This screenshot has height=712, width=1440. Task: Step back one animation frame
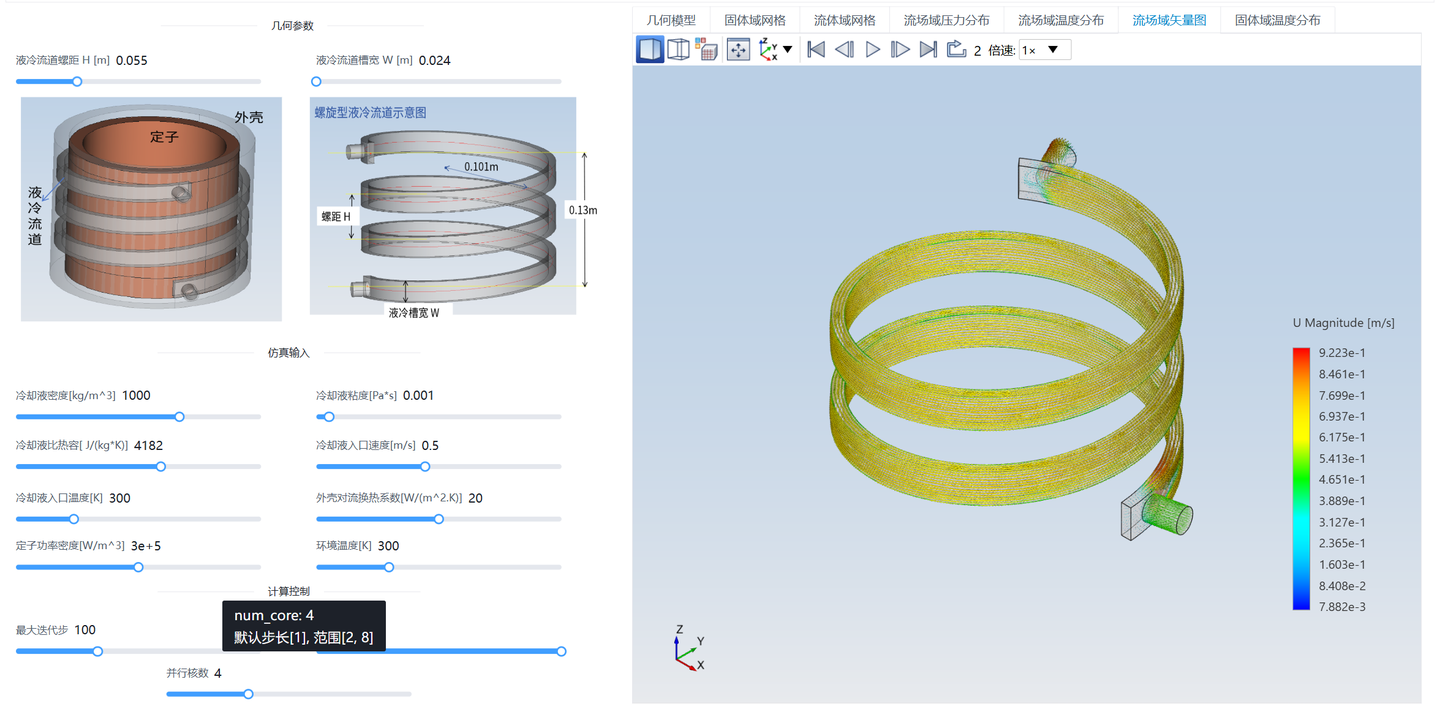(x=844, y=49)
